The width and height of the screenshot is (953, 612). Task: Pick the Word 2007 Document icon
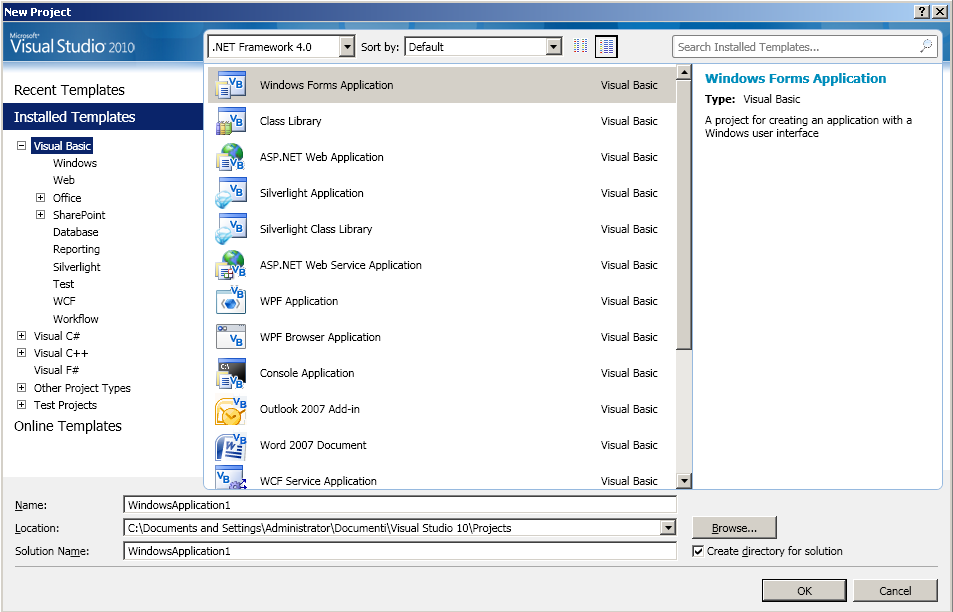click(x=231, y=445)
